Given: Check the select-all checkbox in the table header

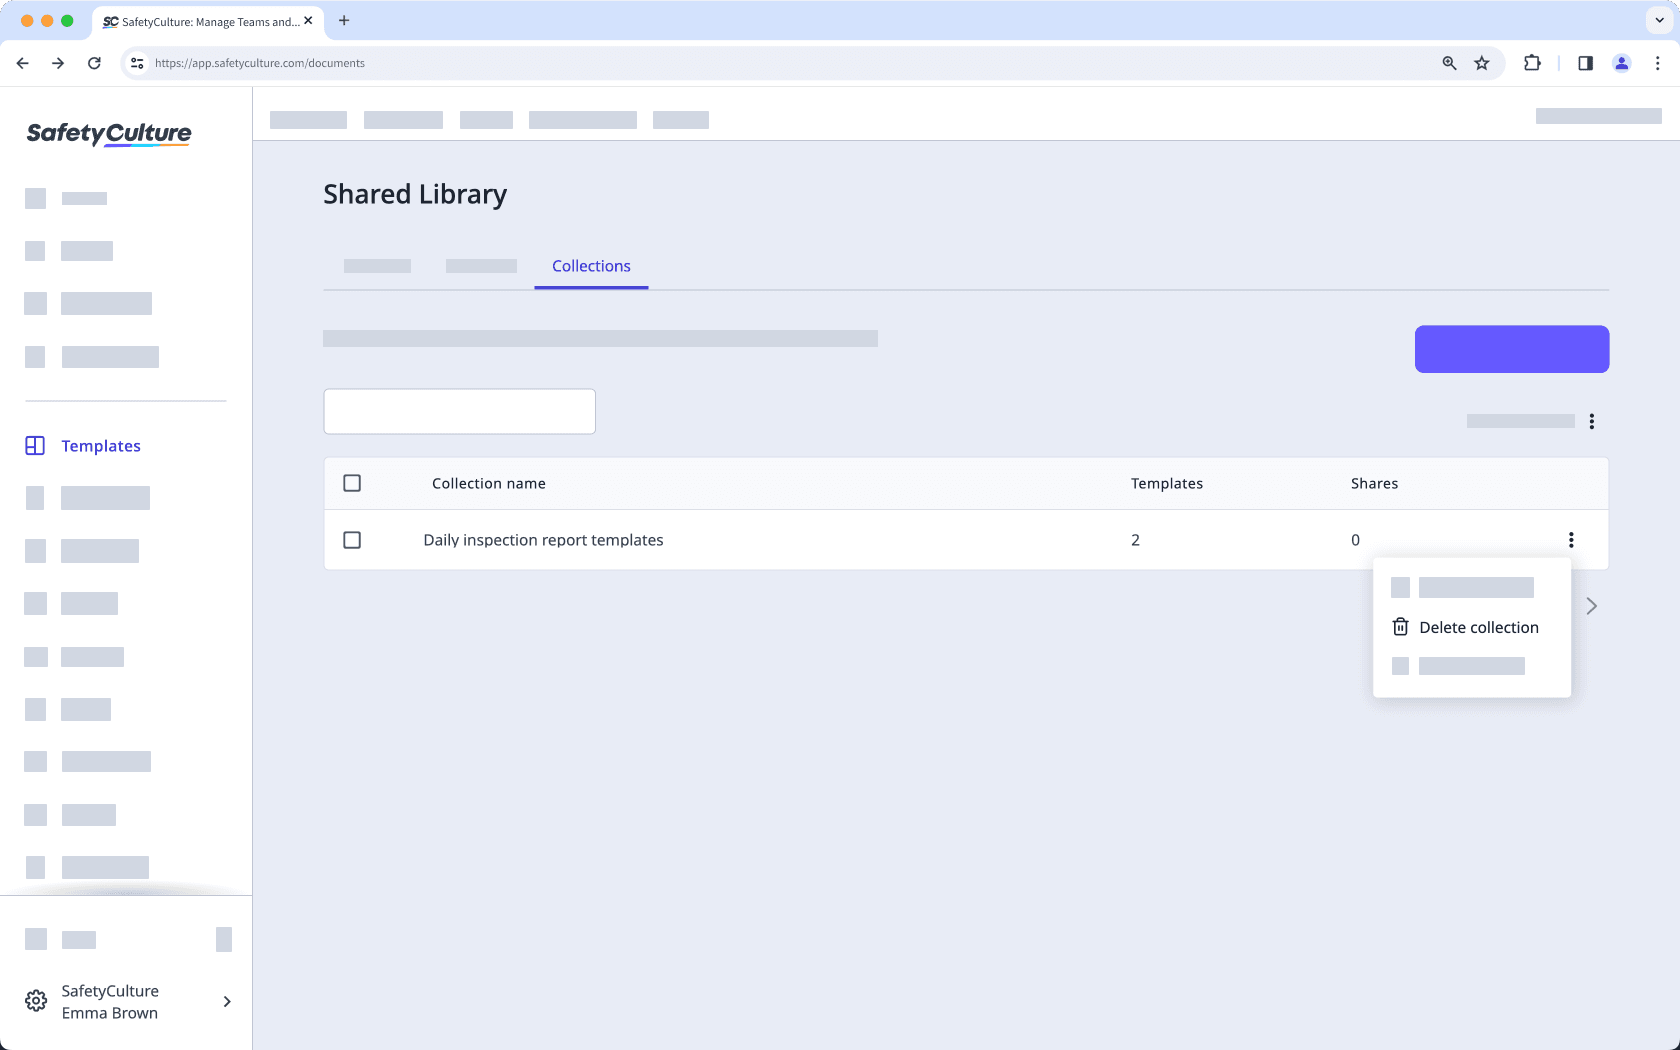Looking at the screenshot, I should (352, 483).
